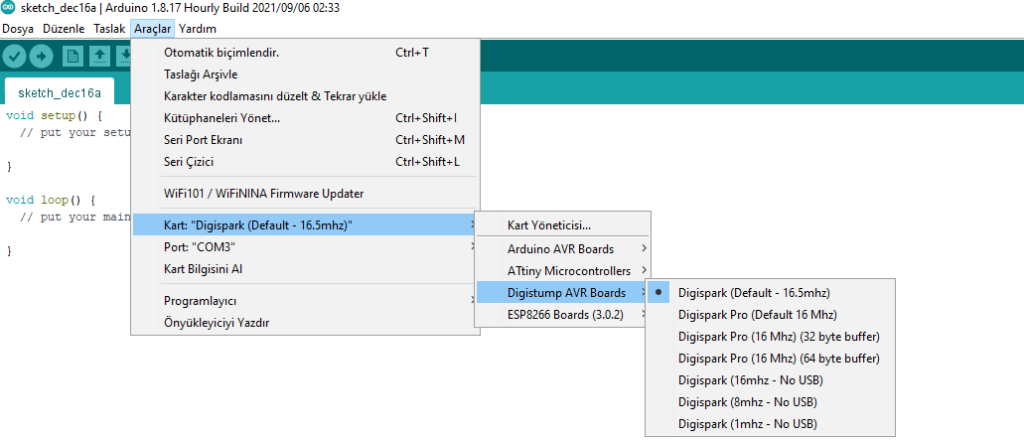Click the New sketch page icon
Image resolution: width=1024 pixels, height=440 pixels.
[x=72, y=56]
